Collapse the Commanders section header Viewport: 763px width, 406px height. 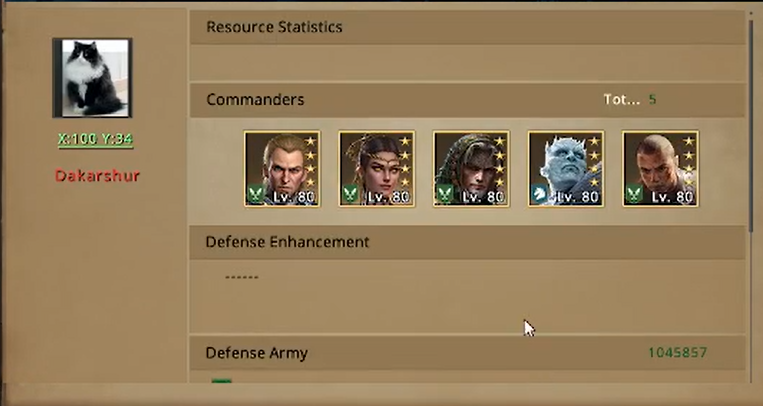(x=467, y=100)
